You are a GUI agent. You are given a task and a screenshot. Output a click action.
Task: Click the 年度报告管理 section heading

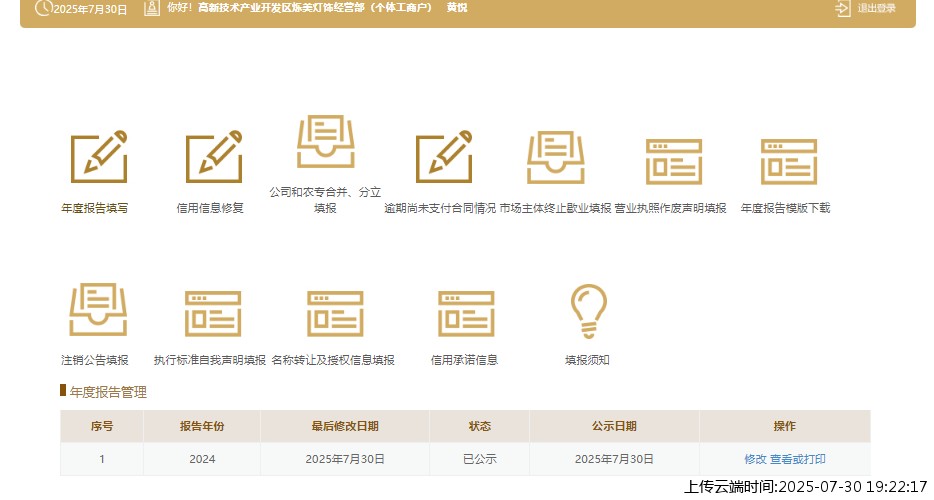point(108,392)
